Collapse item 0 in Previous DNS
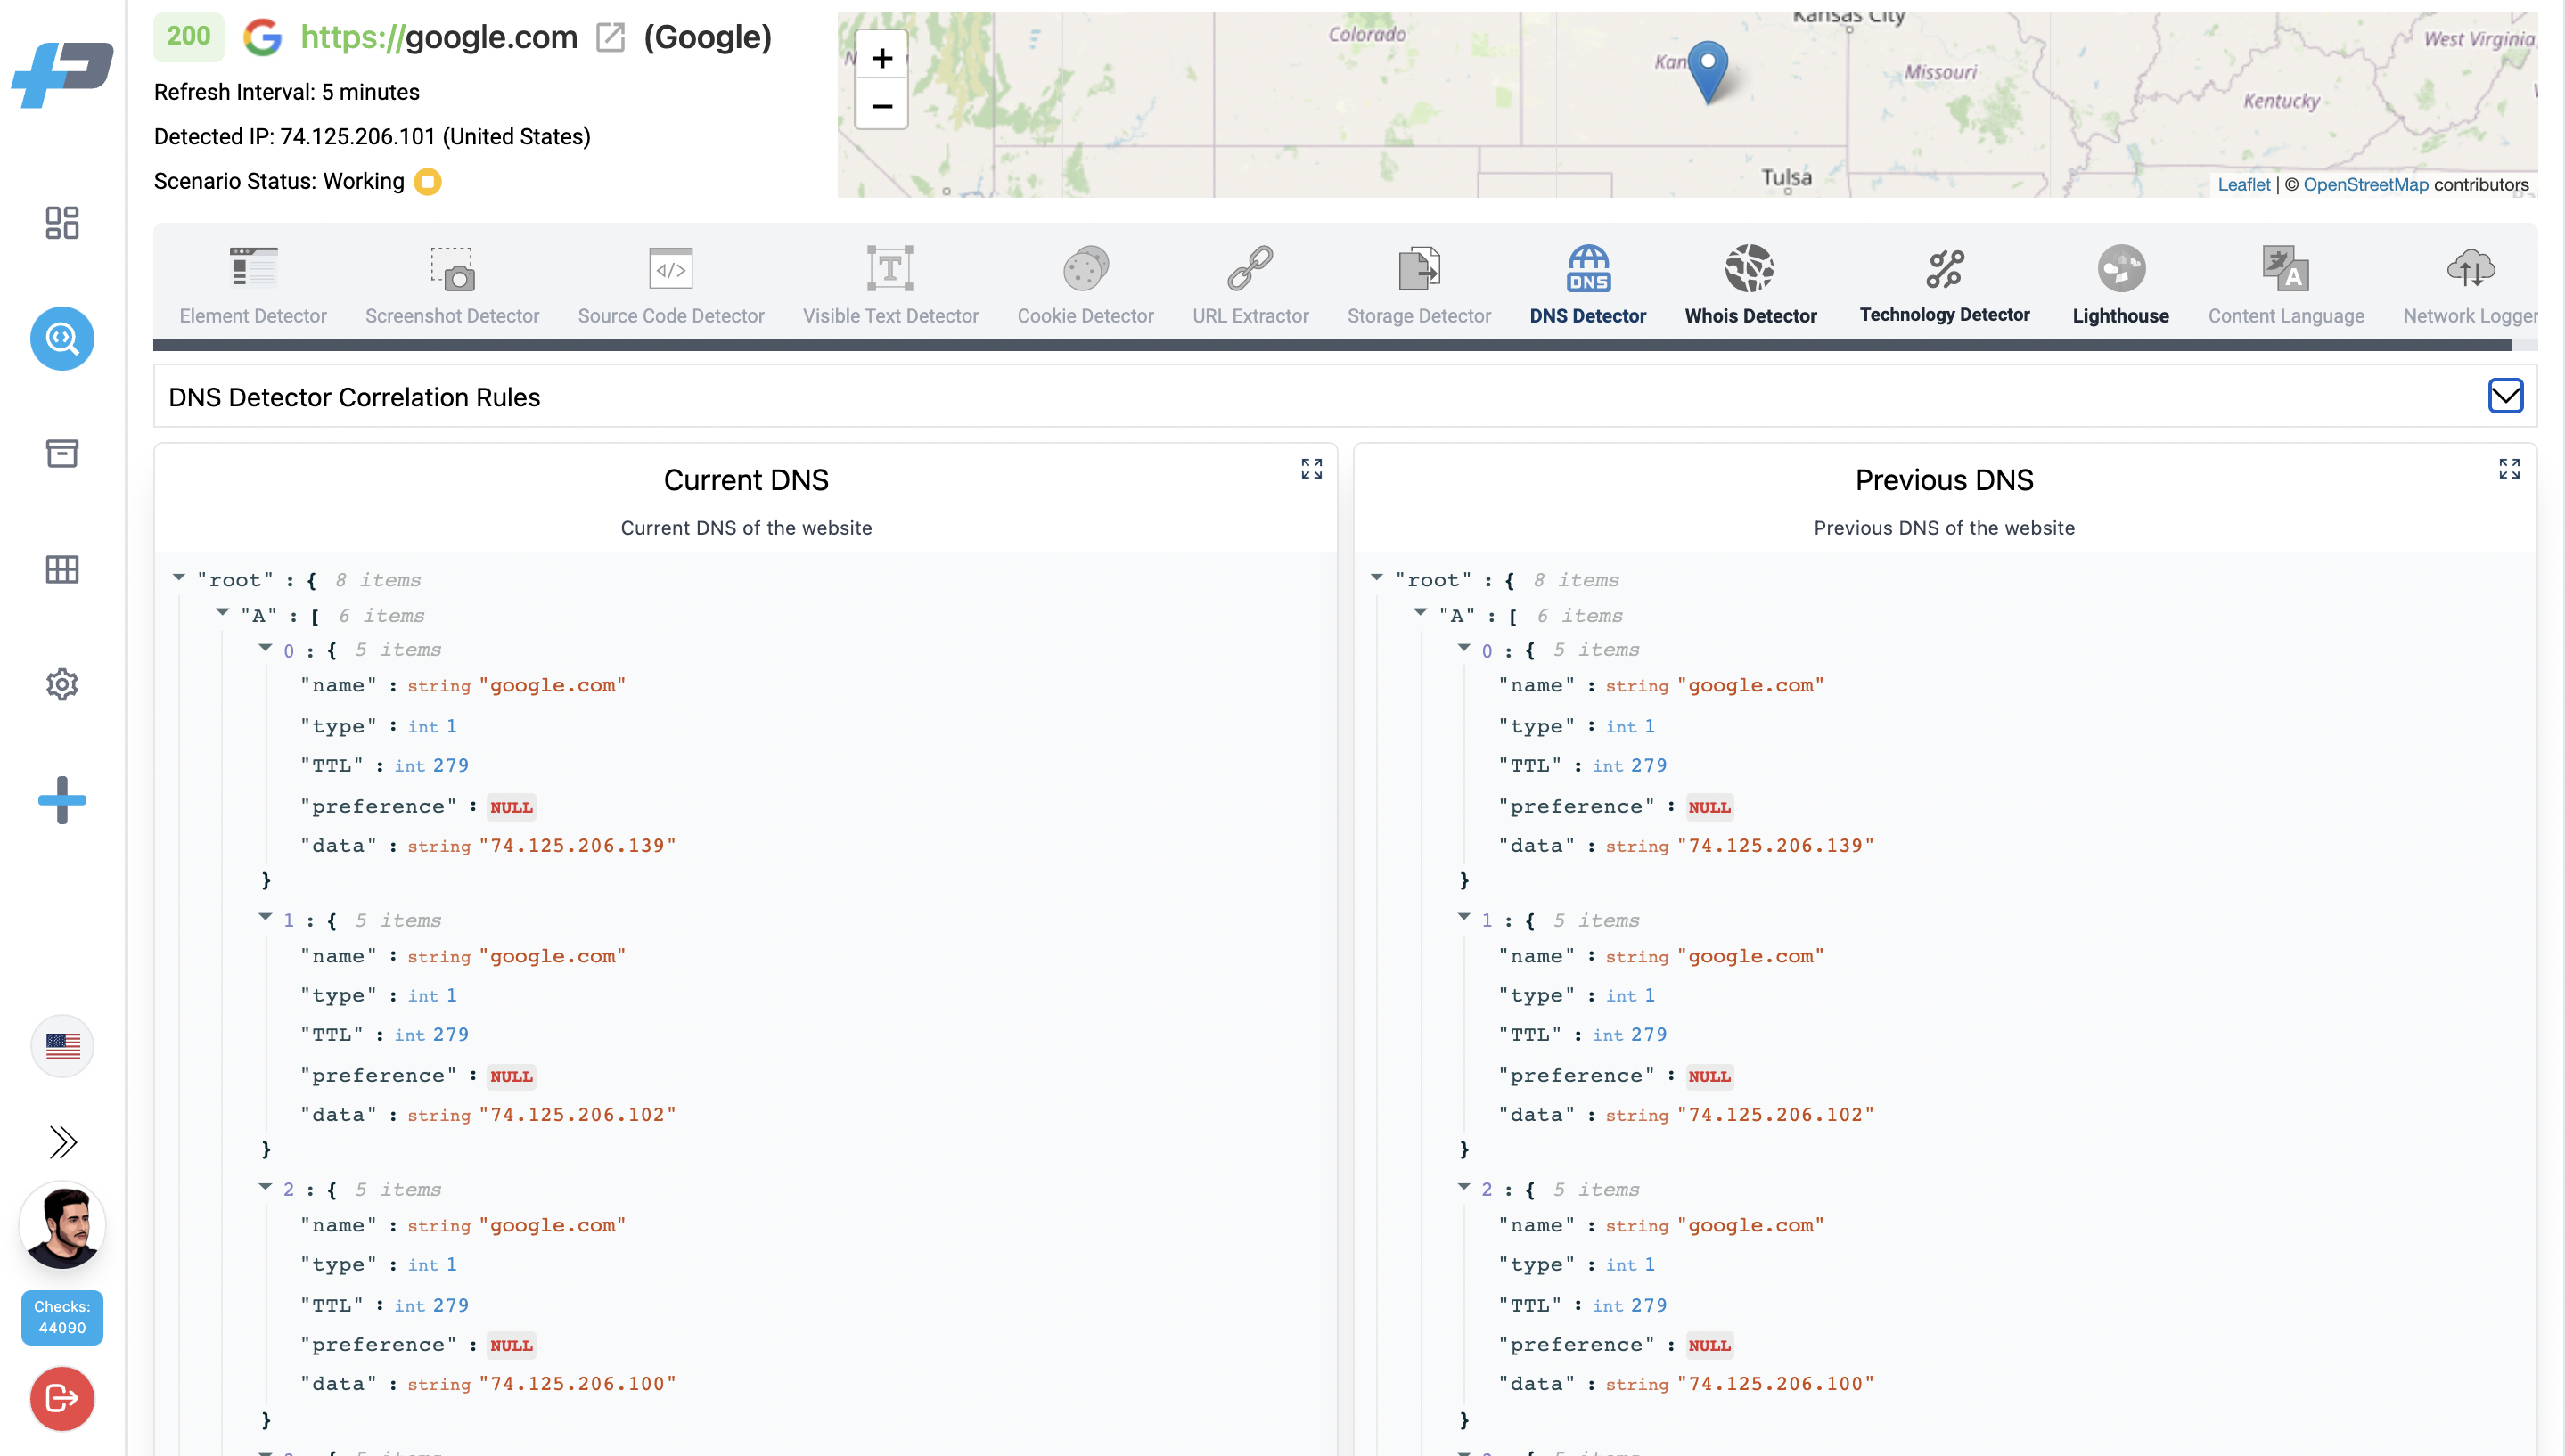2565x1456 pixels. (1463, 648)
